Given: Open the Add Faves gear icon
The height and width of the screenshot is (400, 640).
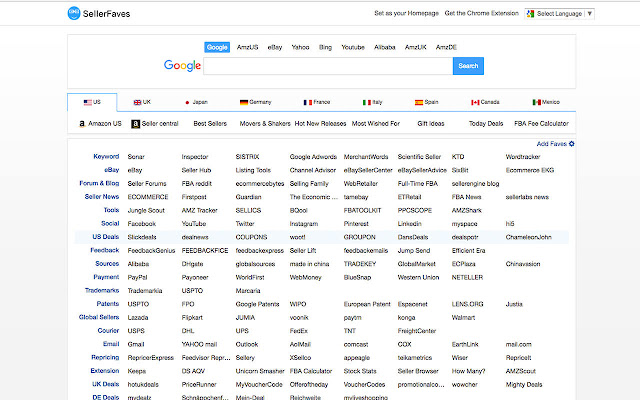Looking at the screenshot, I should (x=571, y=144).
